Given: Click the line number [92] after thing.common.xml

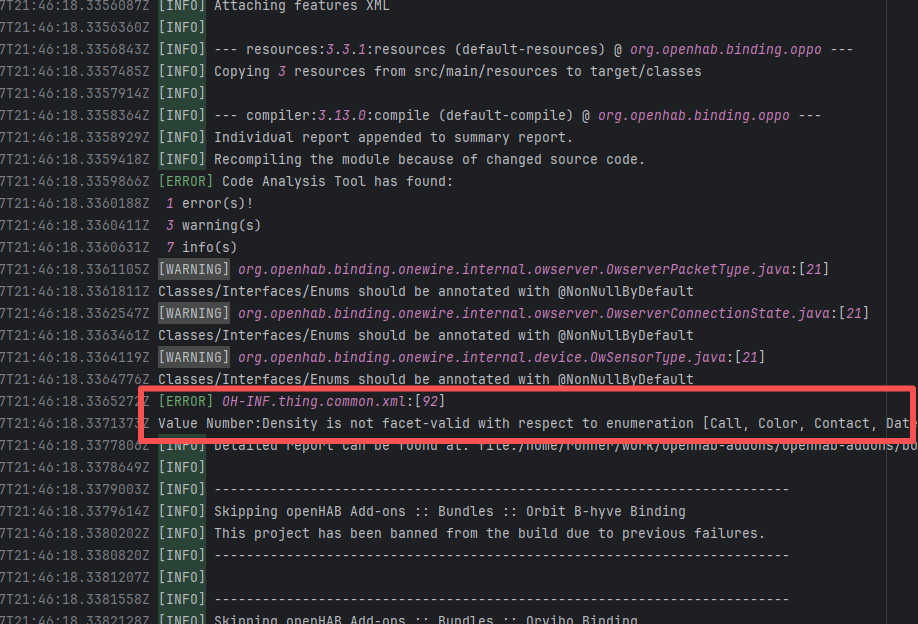Looking at the screenshot, I should click(x=429, y=402).
